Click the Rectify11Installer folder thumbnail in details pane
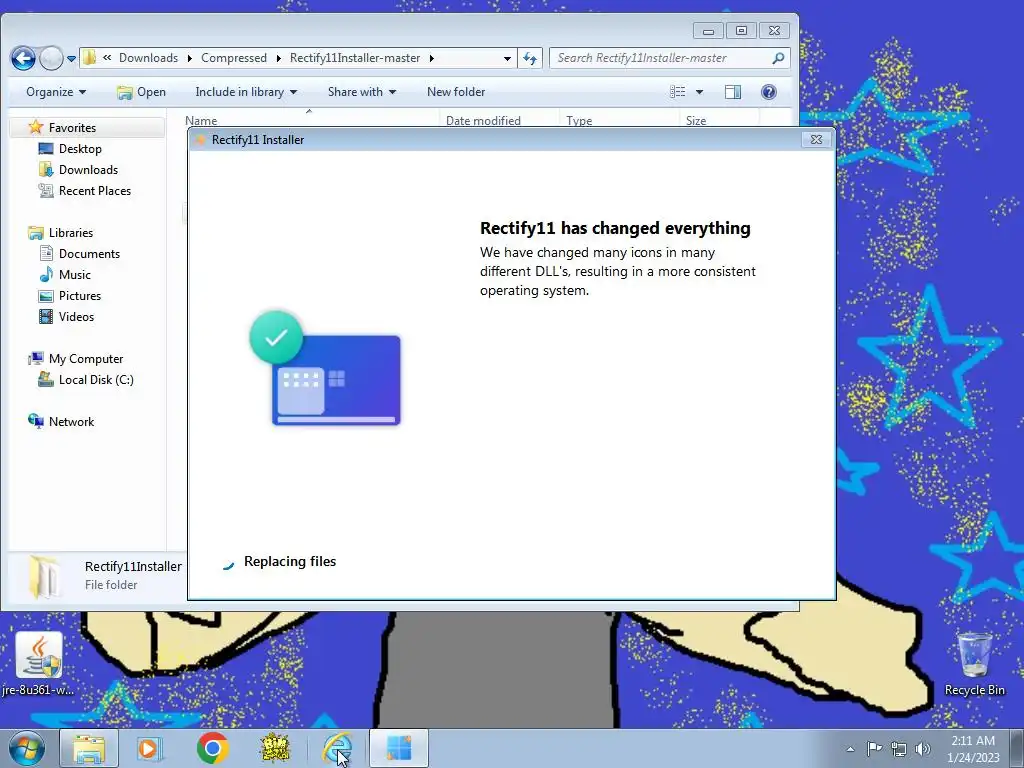Screen dimensions: 1024x768 (x=44, y=577)
